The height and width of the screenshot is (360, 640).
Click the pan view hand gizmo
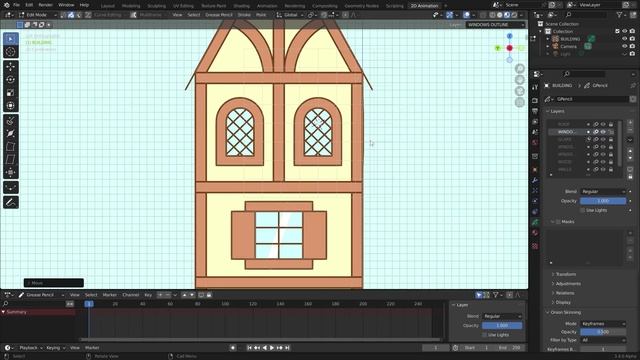(520, 80)
